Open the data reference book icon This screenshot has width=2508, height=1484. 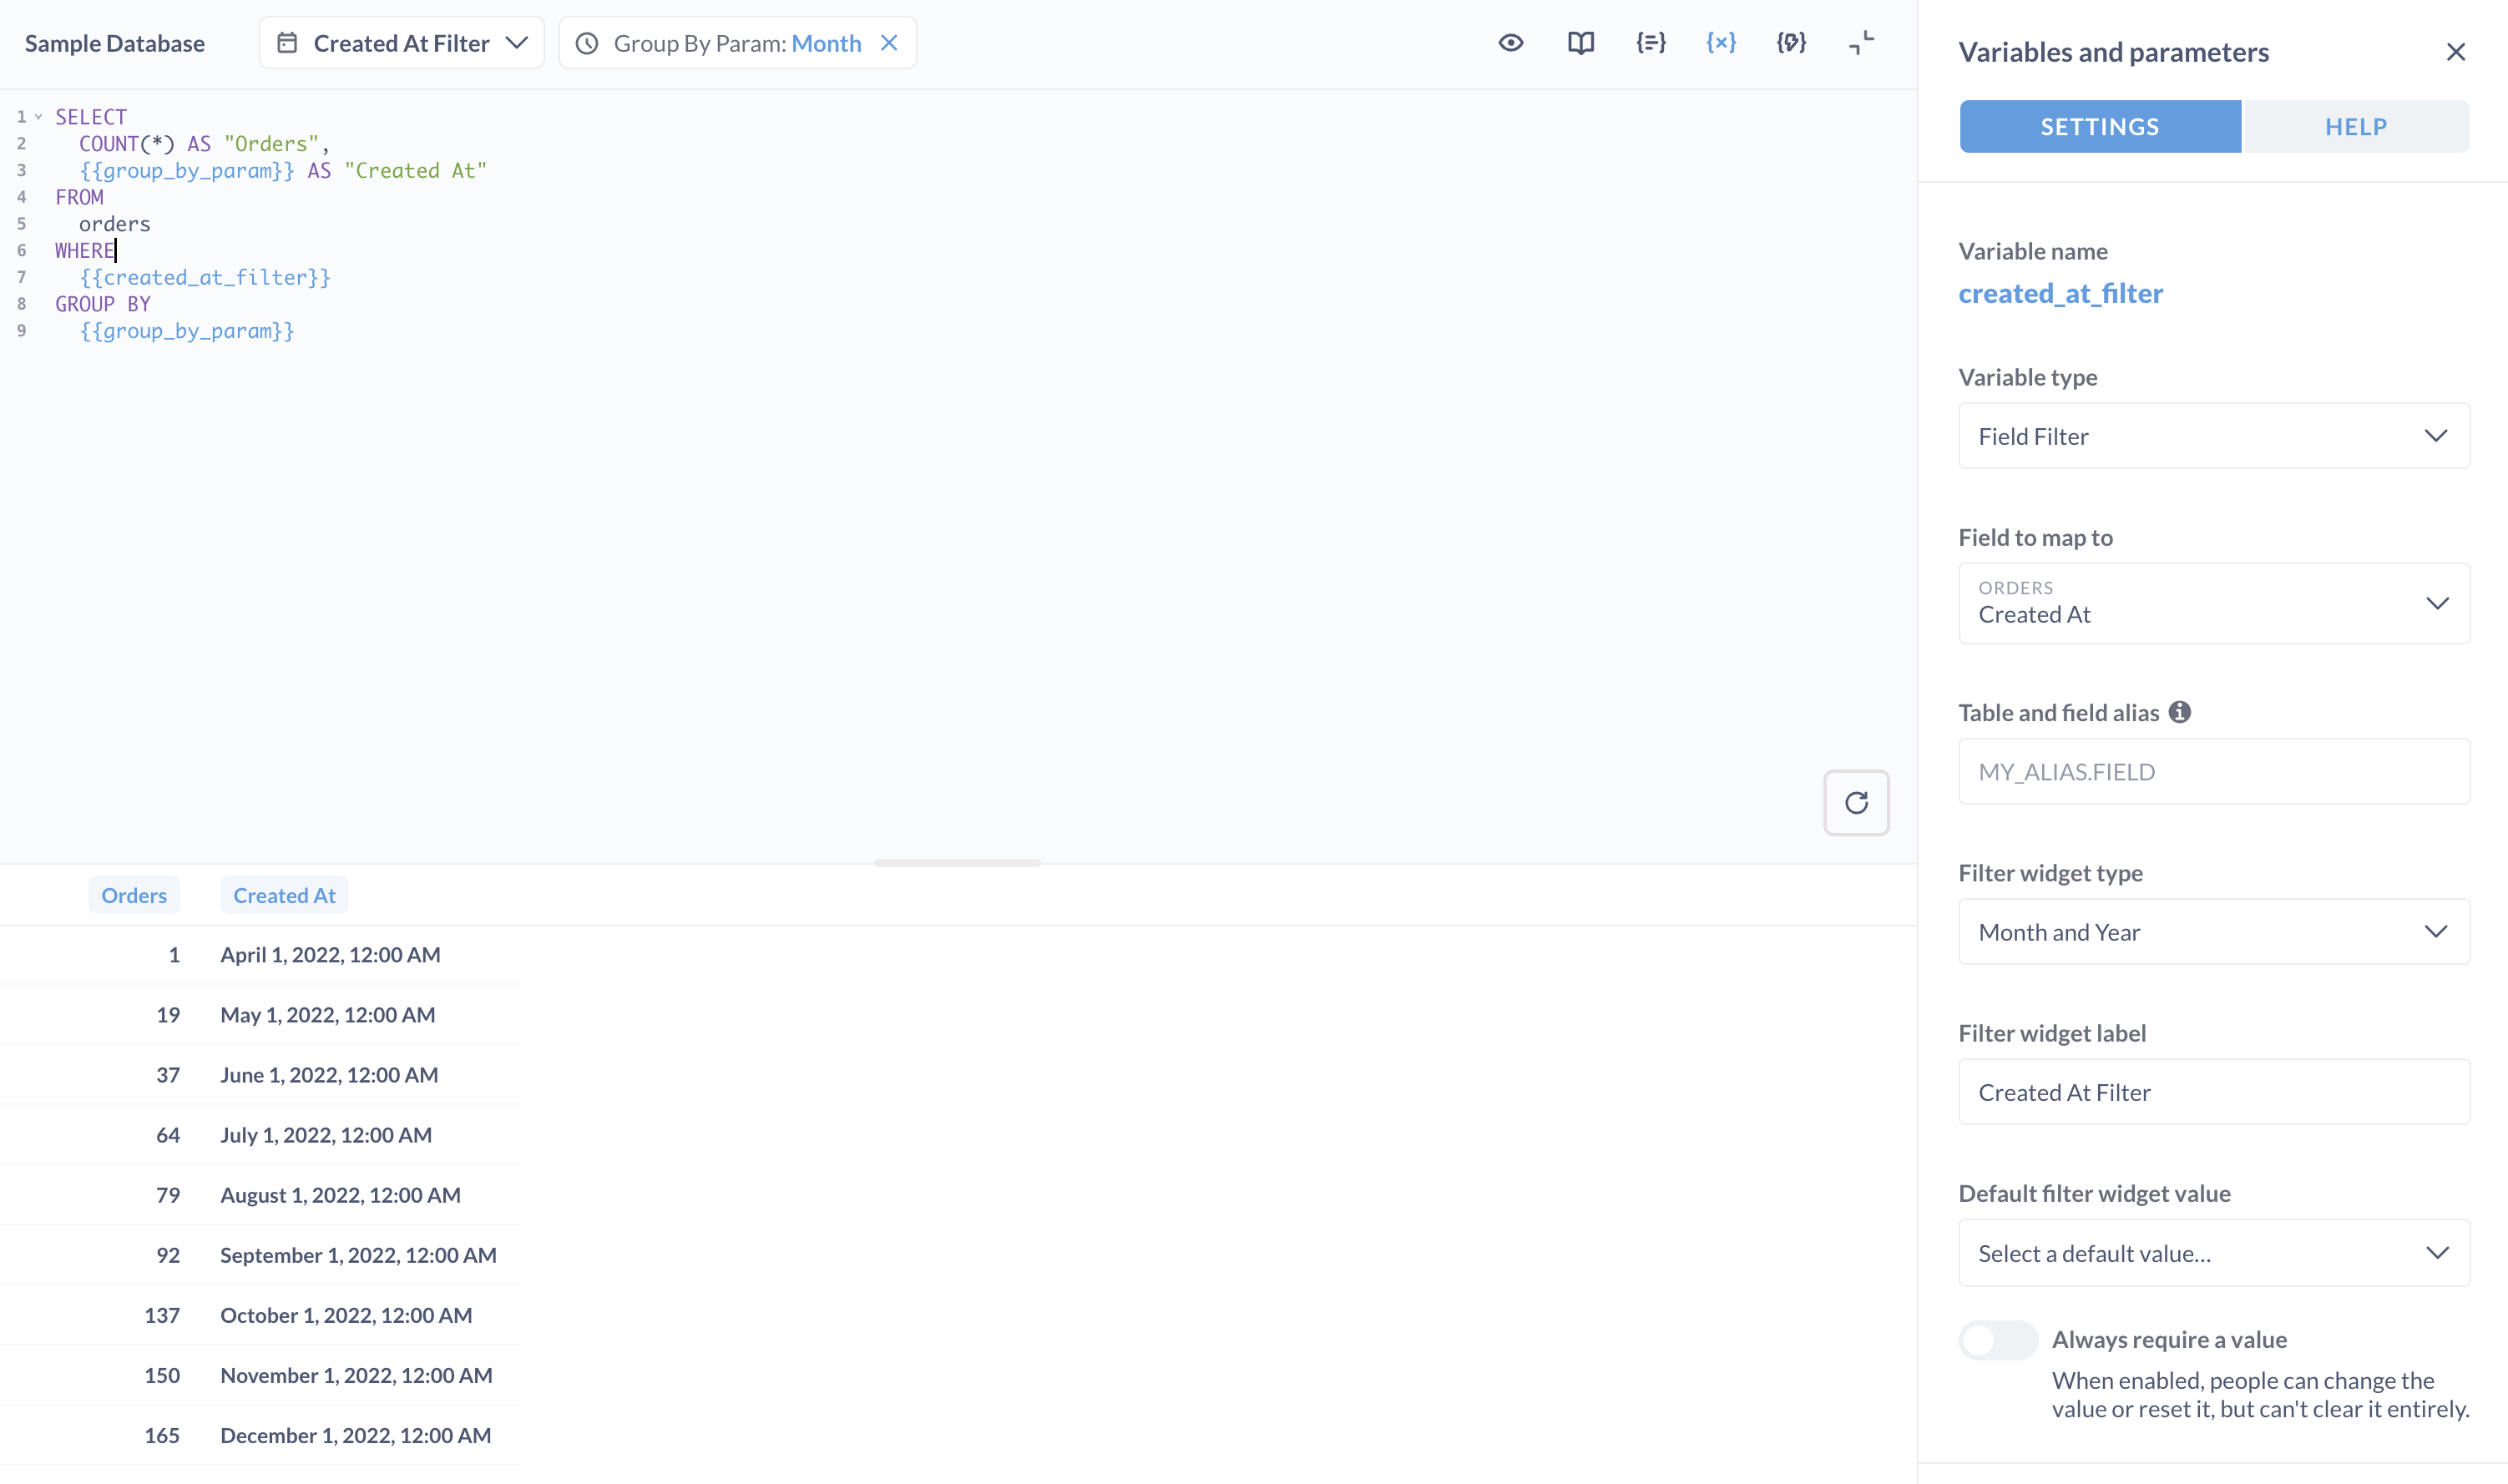pyautogui.click(x=1580, y=43)
